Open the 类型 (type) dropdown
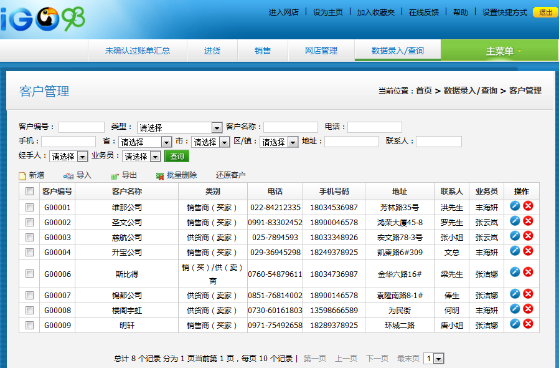Viewport: 560px width, 368px height. (x=180, y=127)
